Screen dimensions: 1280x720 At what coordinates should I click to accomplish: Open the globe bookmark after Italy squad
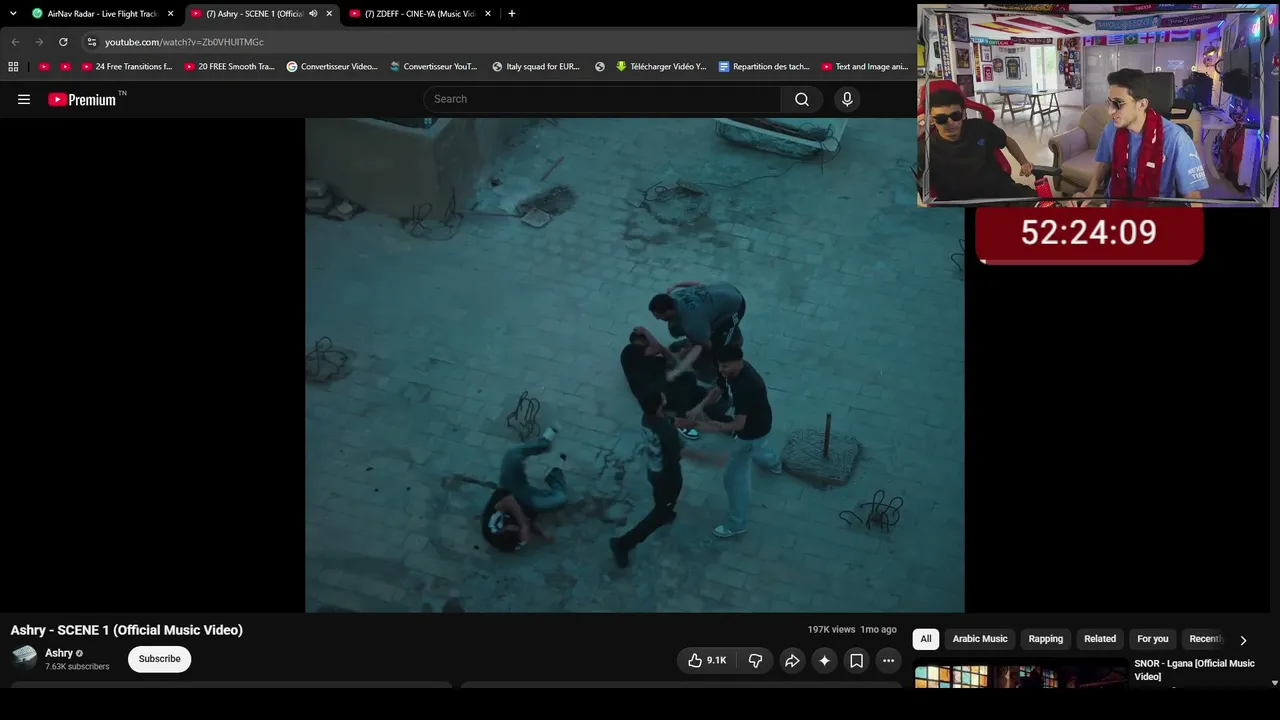(x=600, y=67)
